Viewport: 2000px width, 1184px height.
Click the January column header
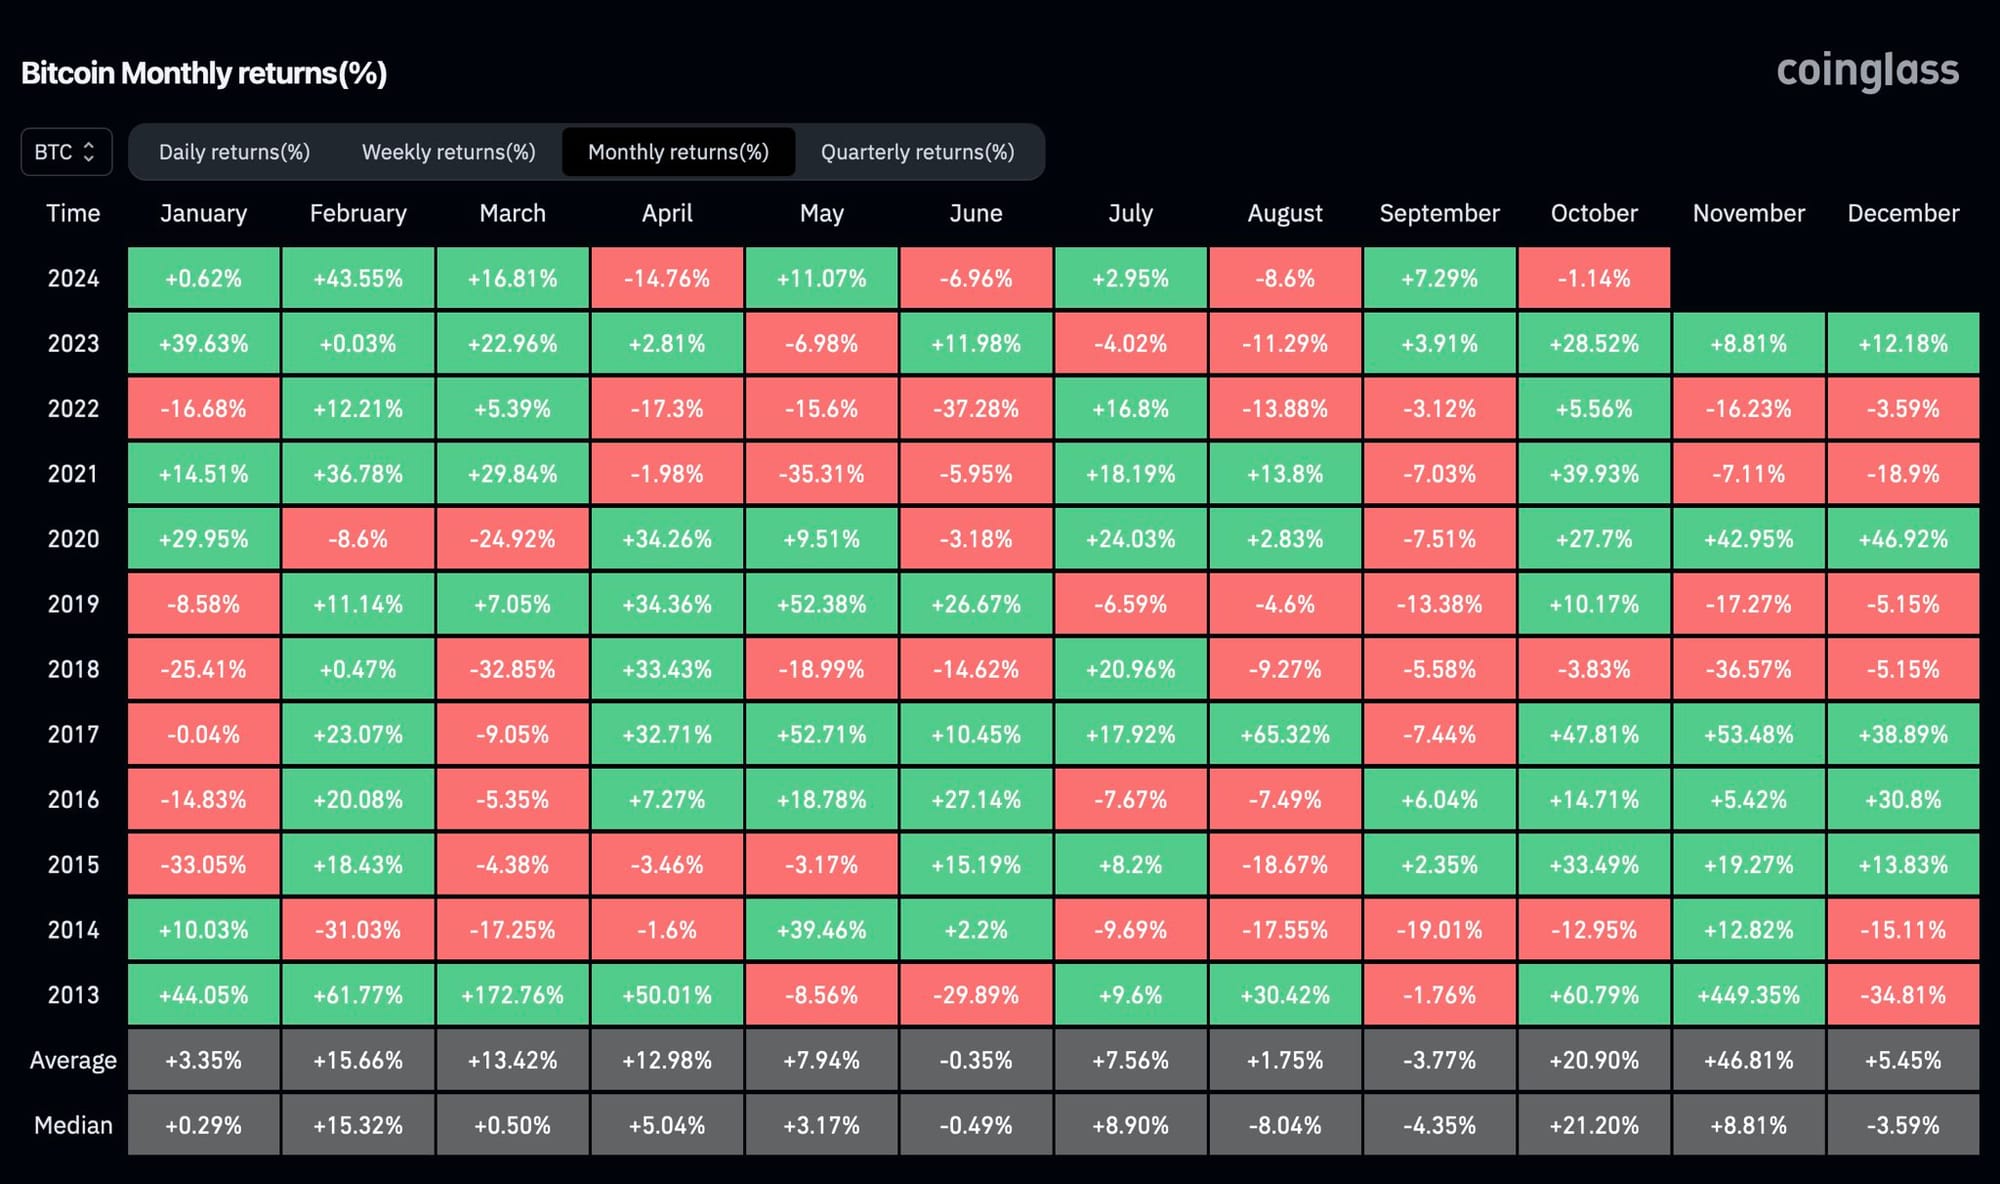coord(203,213)
